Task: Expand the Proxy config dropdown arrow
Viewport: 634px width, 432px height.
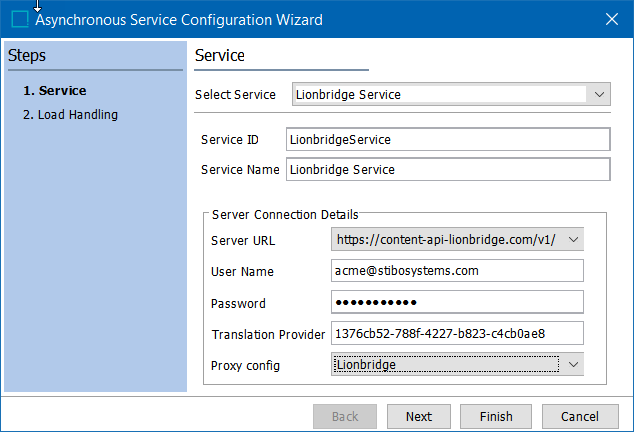Action: (x=573, y=365)
